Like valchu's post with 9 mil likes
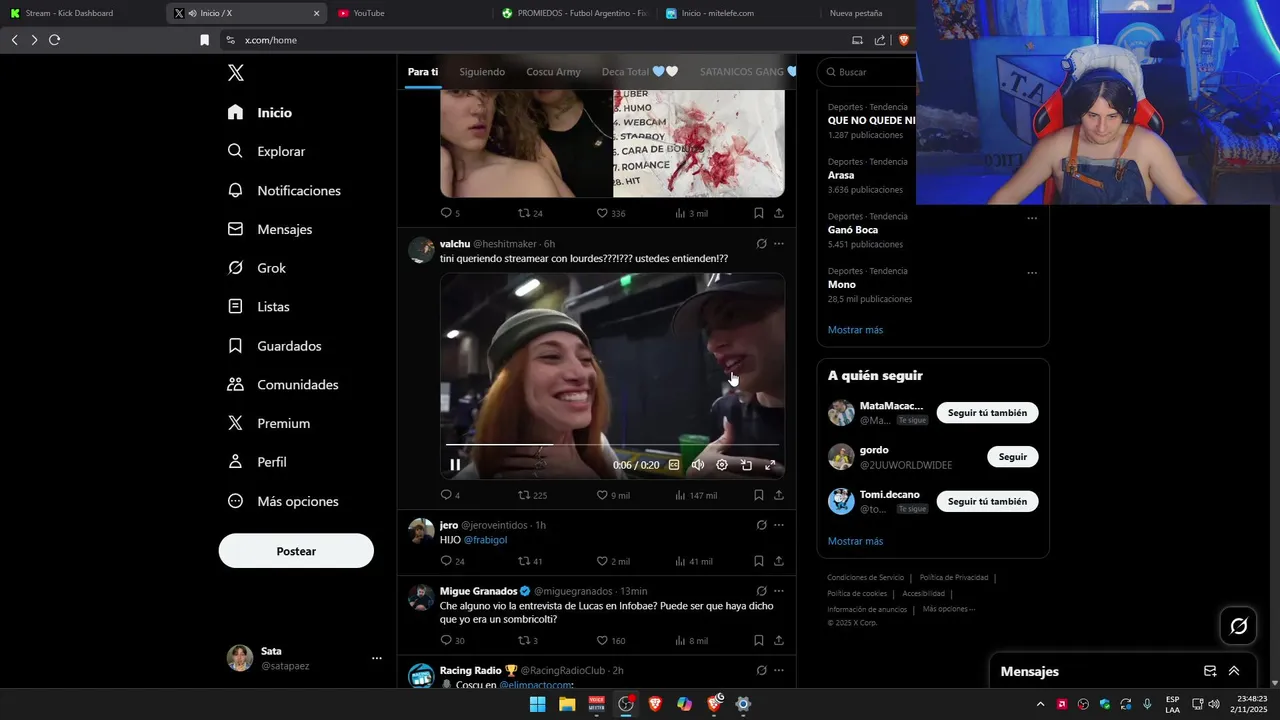Image resolution: width=1280 pixels, height=720 pixels. pyautogui.click(x=613, y=495)
